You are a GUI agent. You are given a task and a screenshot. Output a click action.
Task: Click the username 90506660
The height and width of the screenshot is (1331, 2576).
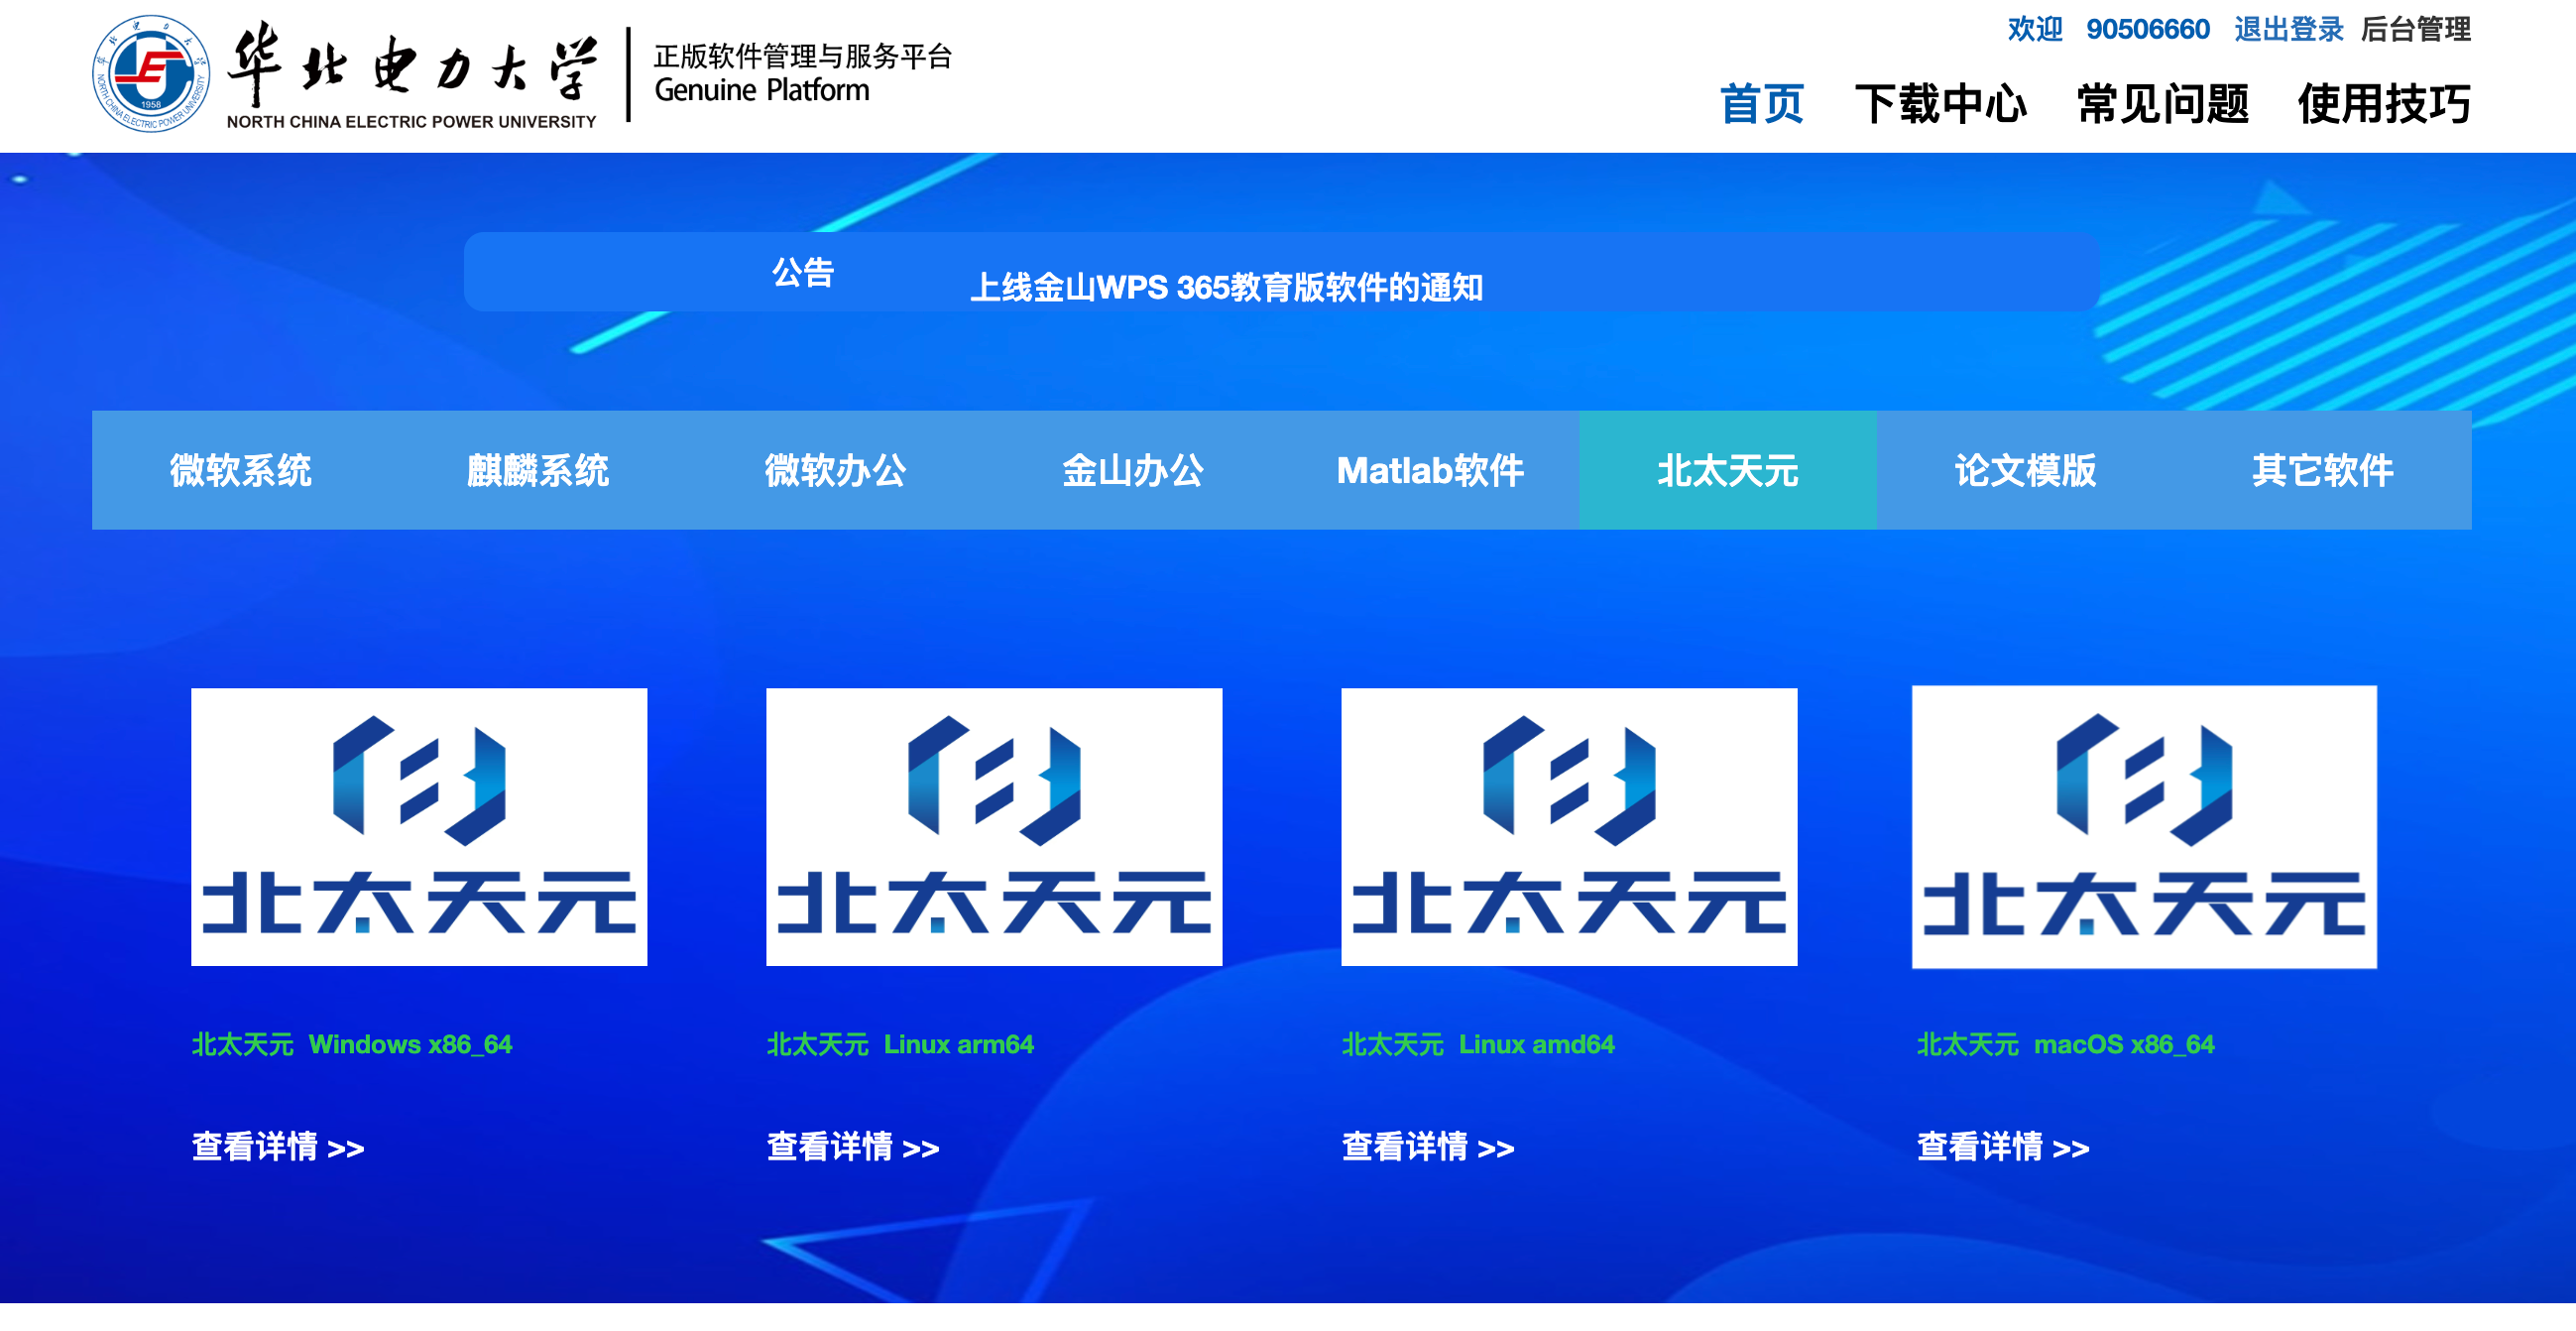(x=2147, y=29)
